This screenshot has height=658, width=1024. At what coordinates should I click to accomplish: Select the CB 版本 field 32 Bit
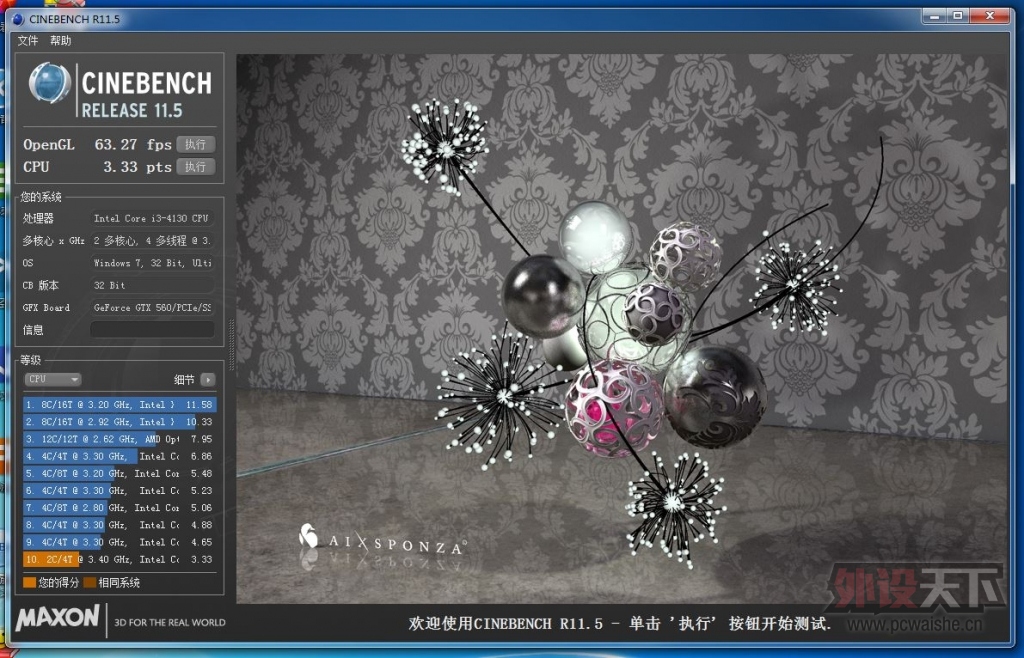[152, 285]
